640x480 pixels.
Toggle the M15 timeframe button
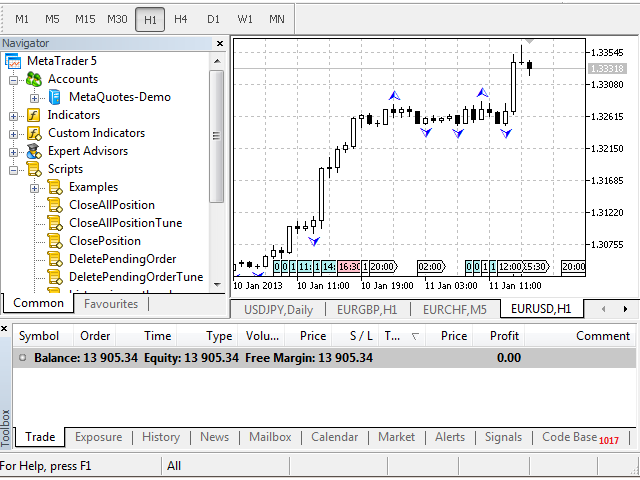click(x=85, y=19)
